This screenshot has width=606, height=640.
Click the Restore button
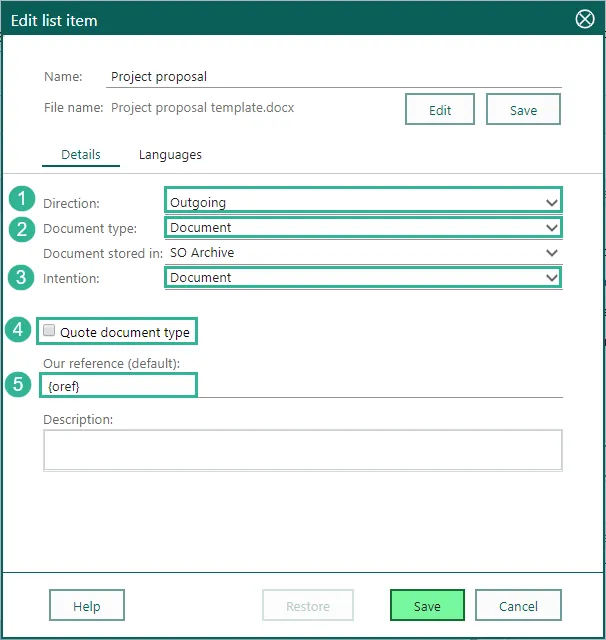pyautogui.click(x=308, y=606)
